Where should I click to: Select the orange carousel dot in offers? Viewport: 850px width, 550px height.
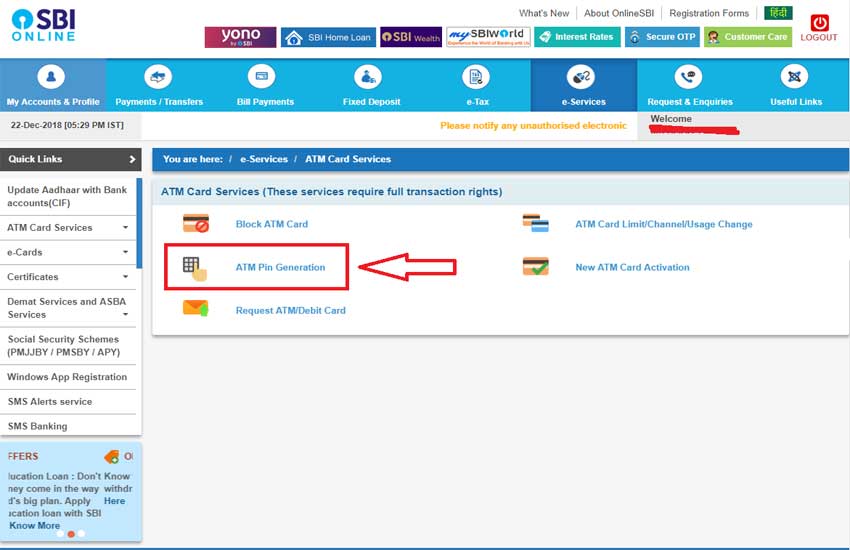pos(71,534)
